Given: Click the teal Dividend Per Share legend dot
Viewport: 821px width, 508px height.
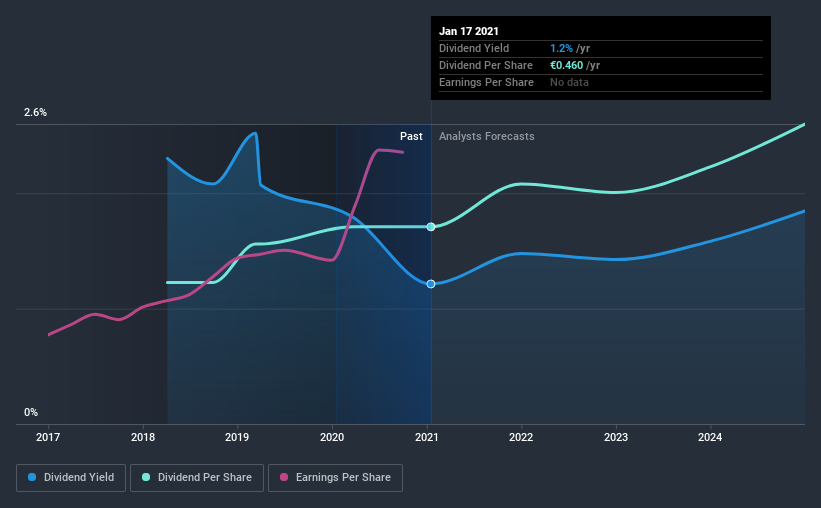Looking at the screenshot, I should pyautogui.click(x=146, y=477).
